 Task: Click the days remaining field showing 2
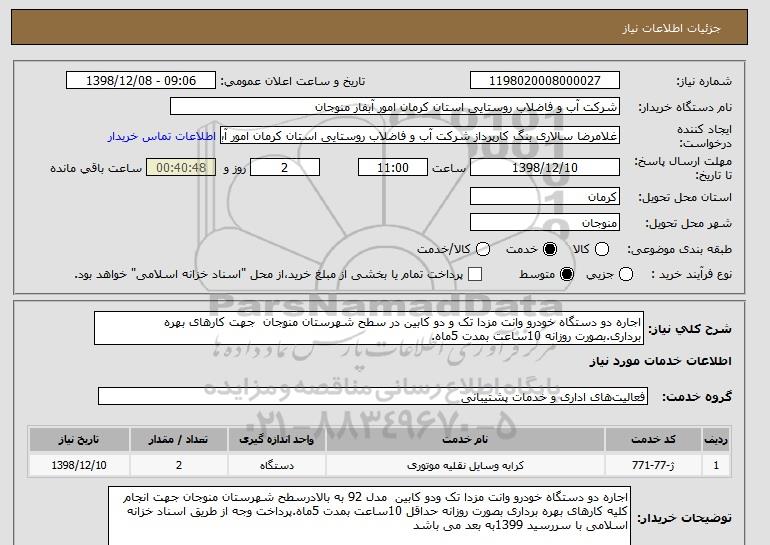[285, 167]
